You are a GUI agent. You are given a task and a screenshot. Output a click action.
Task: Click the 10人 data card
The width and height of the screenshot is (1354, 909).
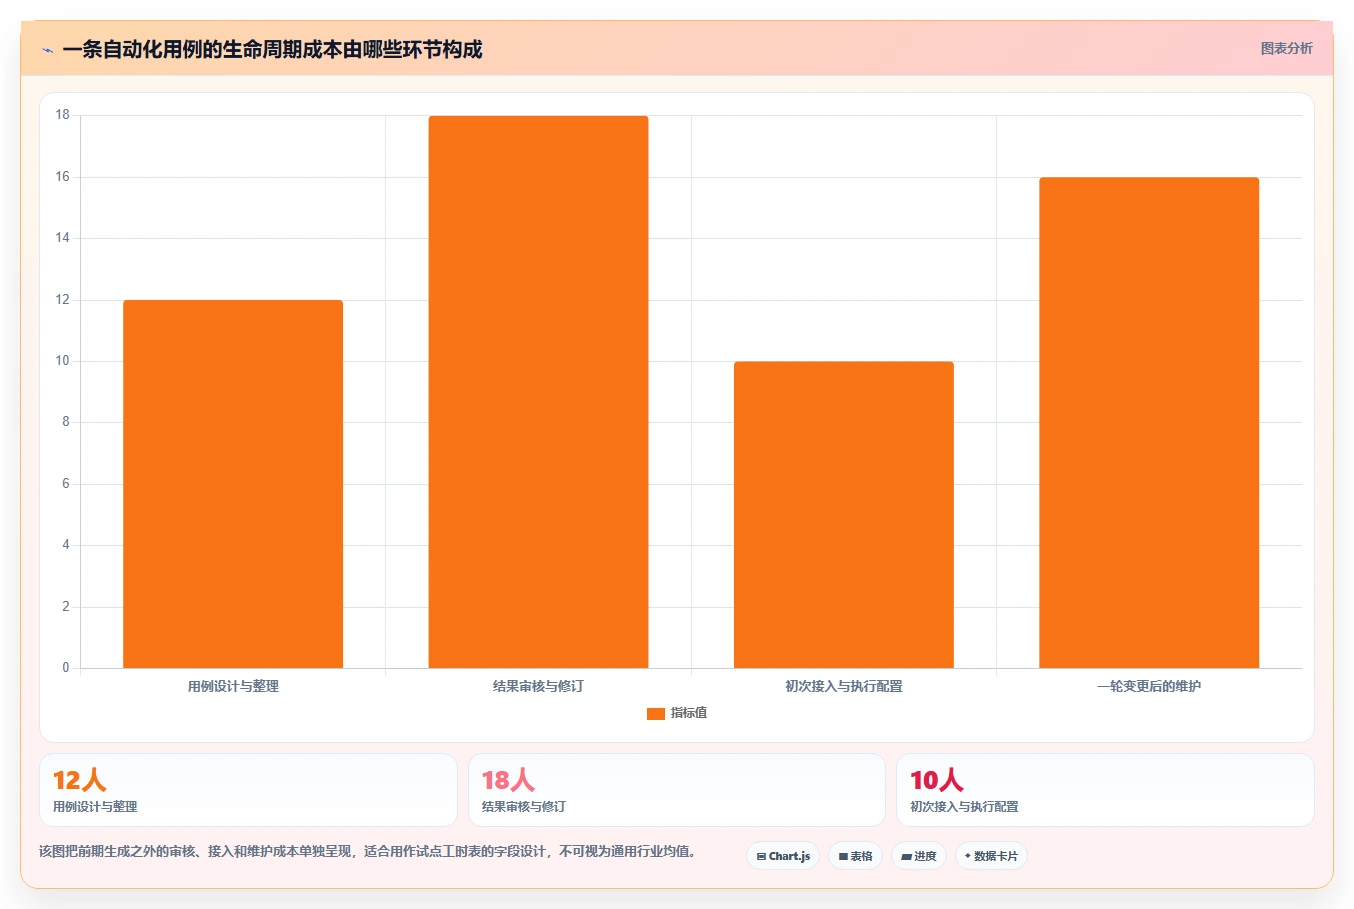pos(1105,790)
